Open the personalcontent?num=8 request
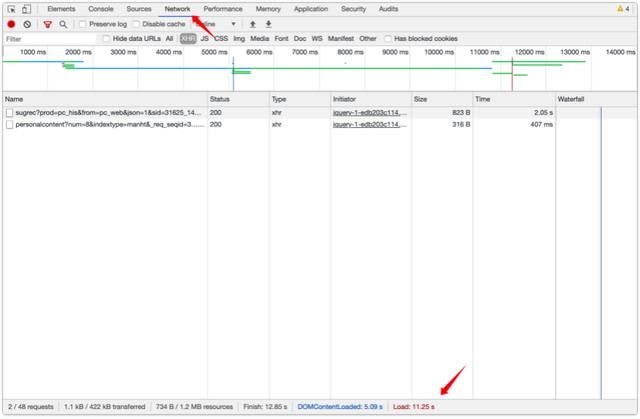The width and height of the screenshot is (640, 419). [110, 124]
